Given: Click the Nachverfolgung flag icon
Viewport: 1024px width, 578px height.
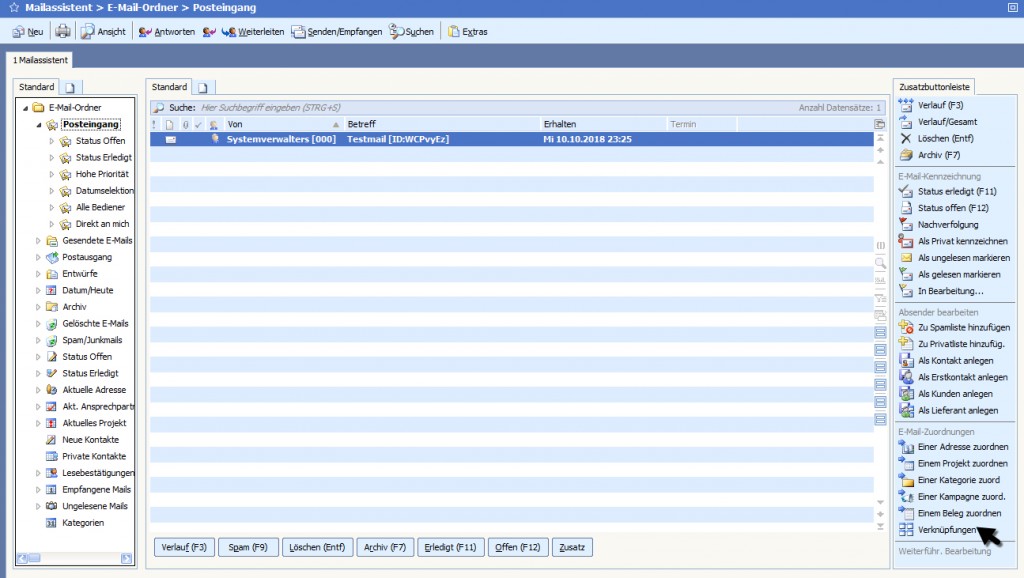Looking at the screenshot, I should pyautogui.click(x=906, y=225).
